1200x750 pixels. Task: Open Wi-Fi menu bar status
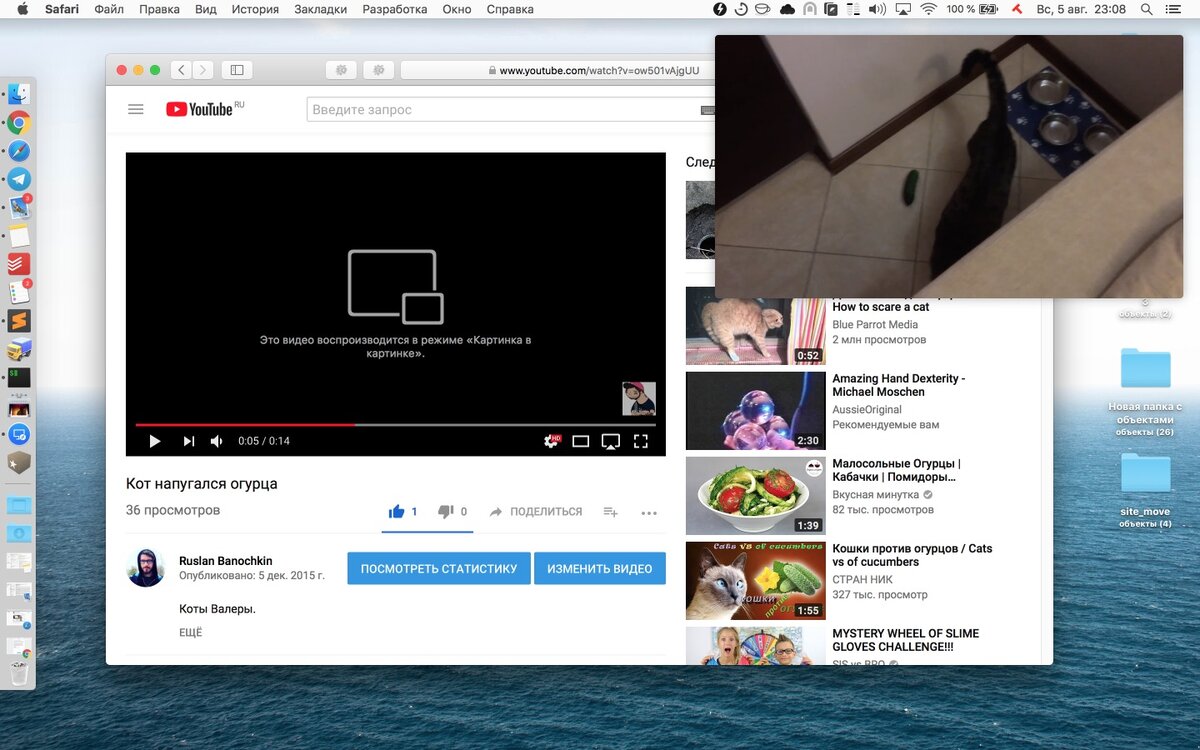[x=928, y=9]
